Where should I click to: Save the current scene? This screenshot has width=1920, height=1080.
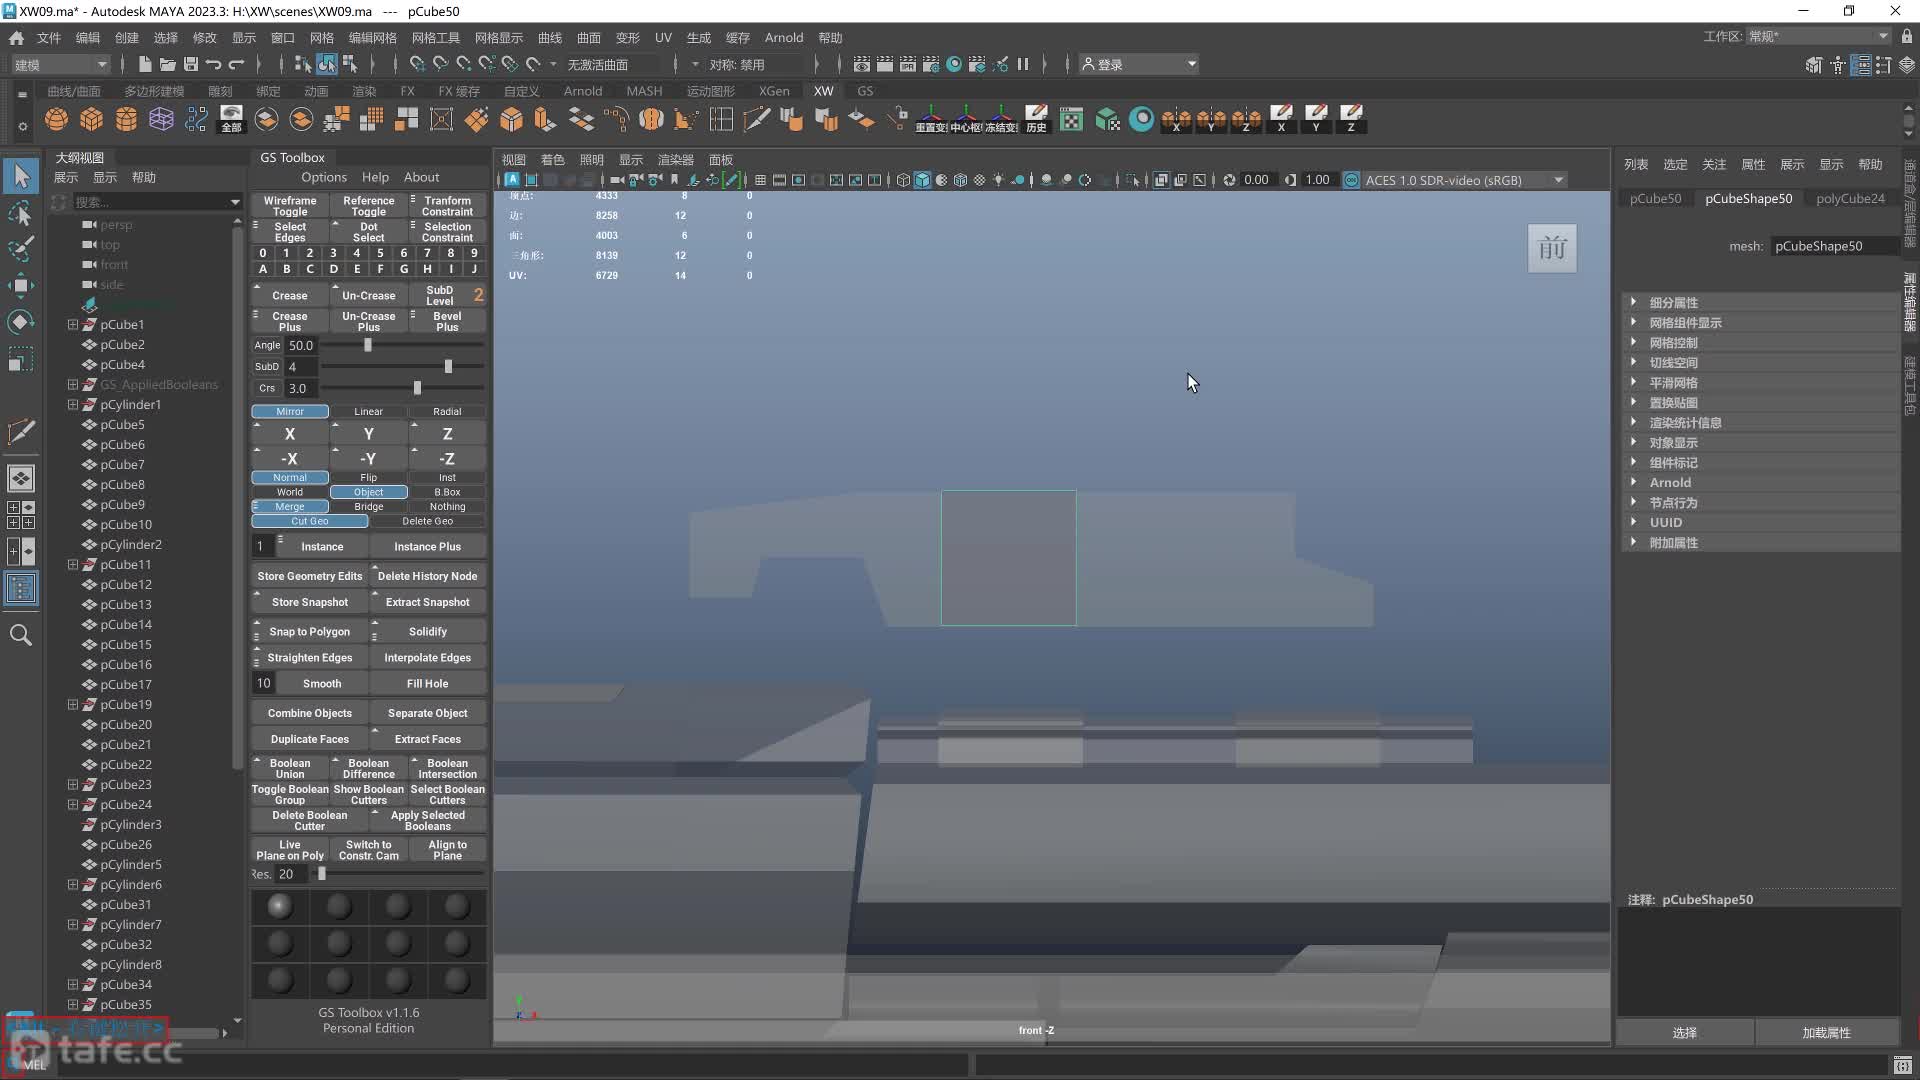191,64
